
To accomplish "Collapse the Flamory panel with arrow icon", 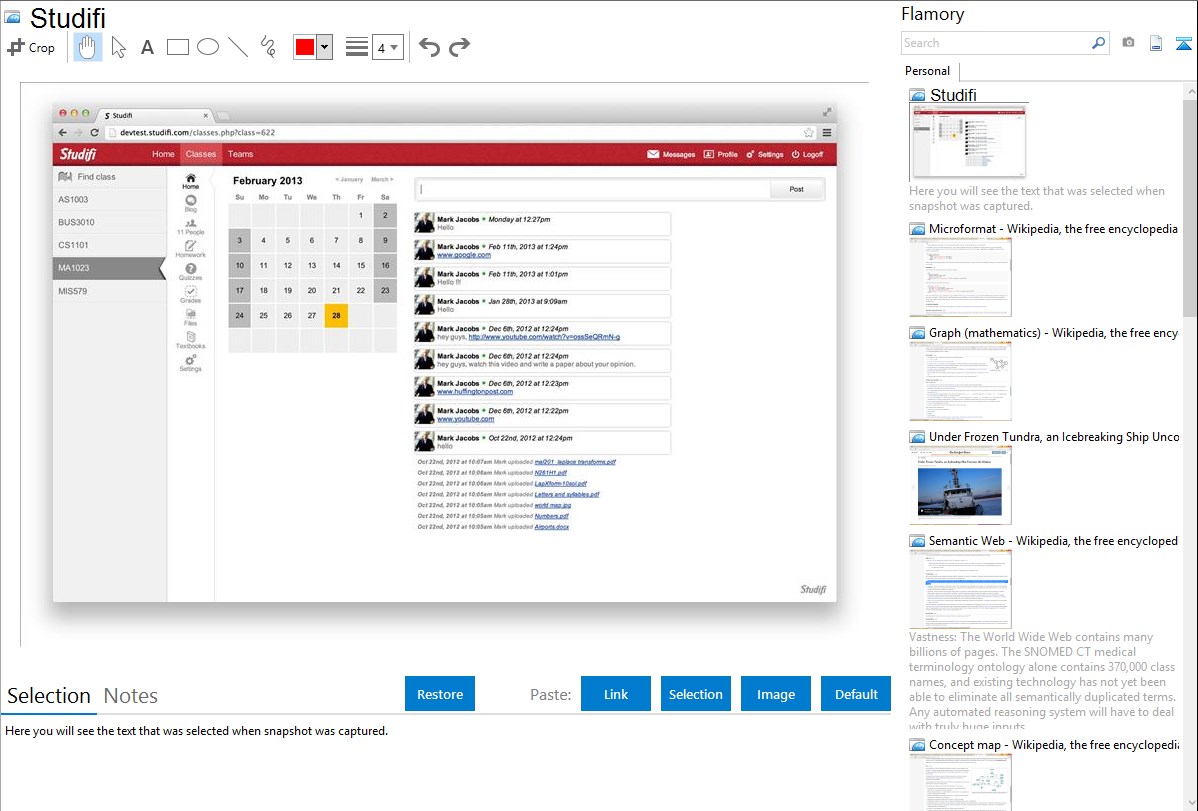I will coord(1184,43).
